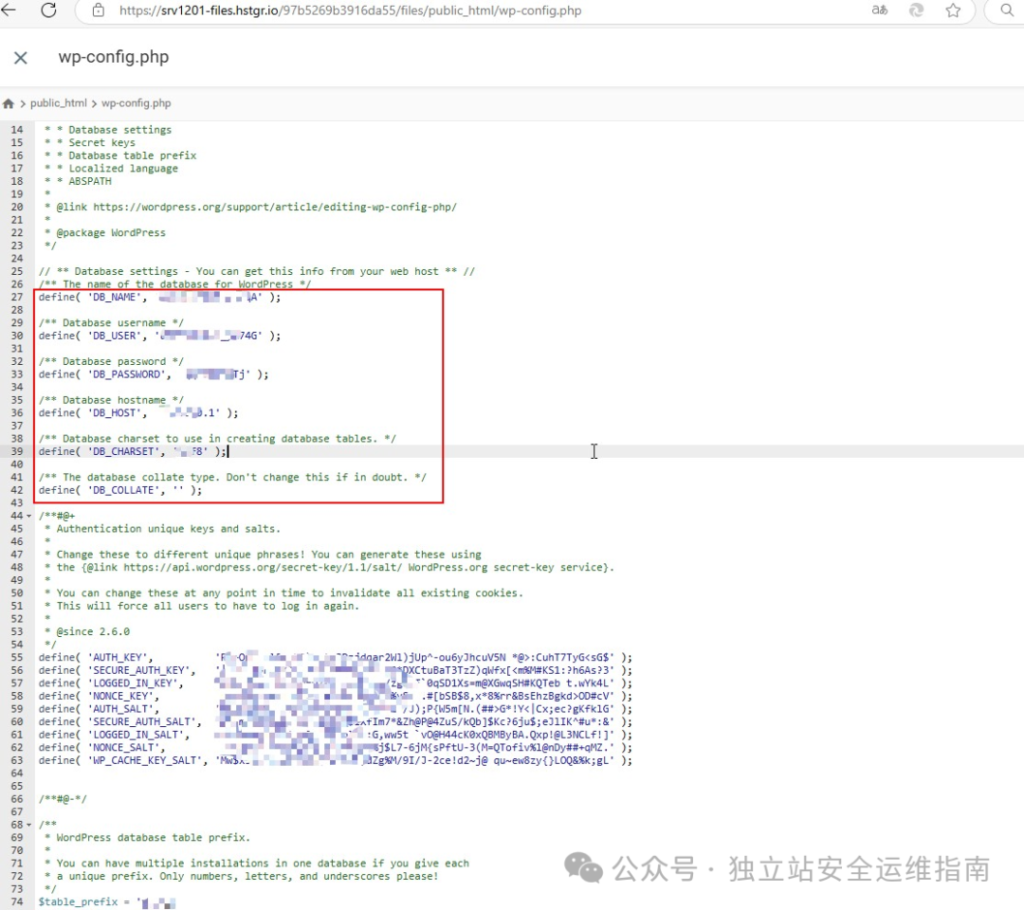Click the AUTH_KEY define line
Viewport: 1024px width, 910px height.
335,657
